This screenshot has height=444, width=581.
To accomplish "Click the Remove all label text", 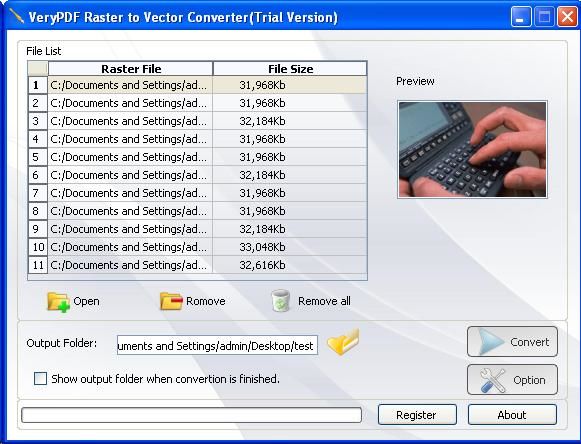I will [324, 301].
